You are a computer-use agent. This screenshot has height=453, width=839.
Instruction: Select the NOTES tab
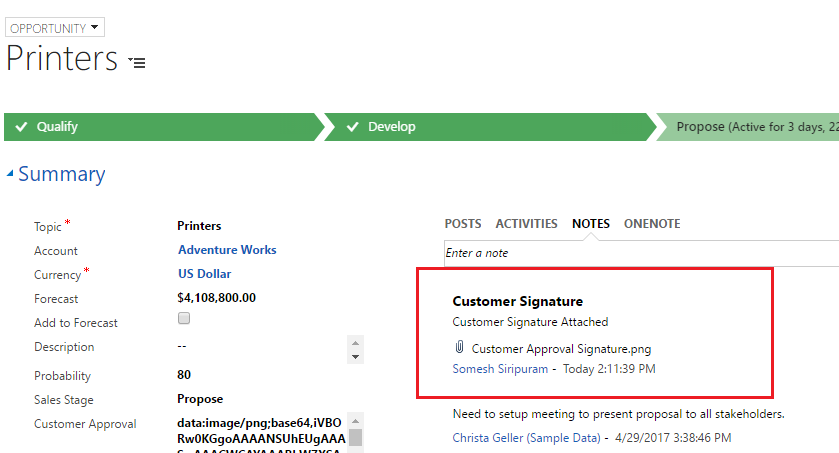tap(591, 224)
